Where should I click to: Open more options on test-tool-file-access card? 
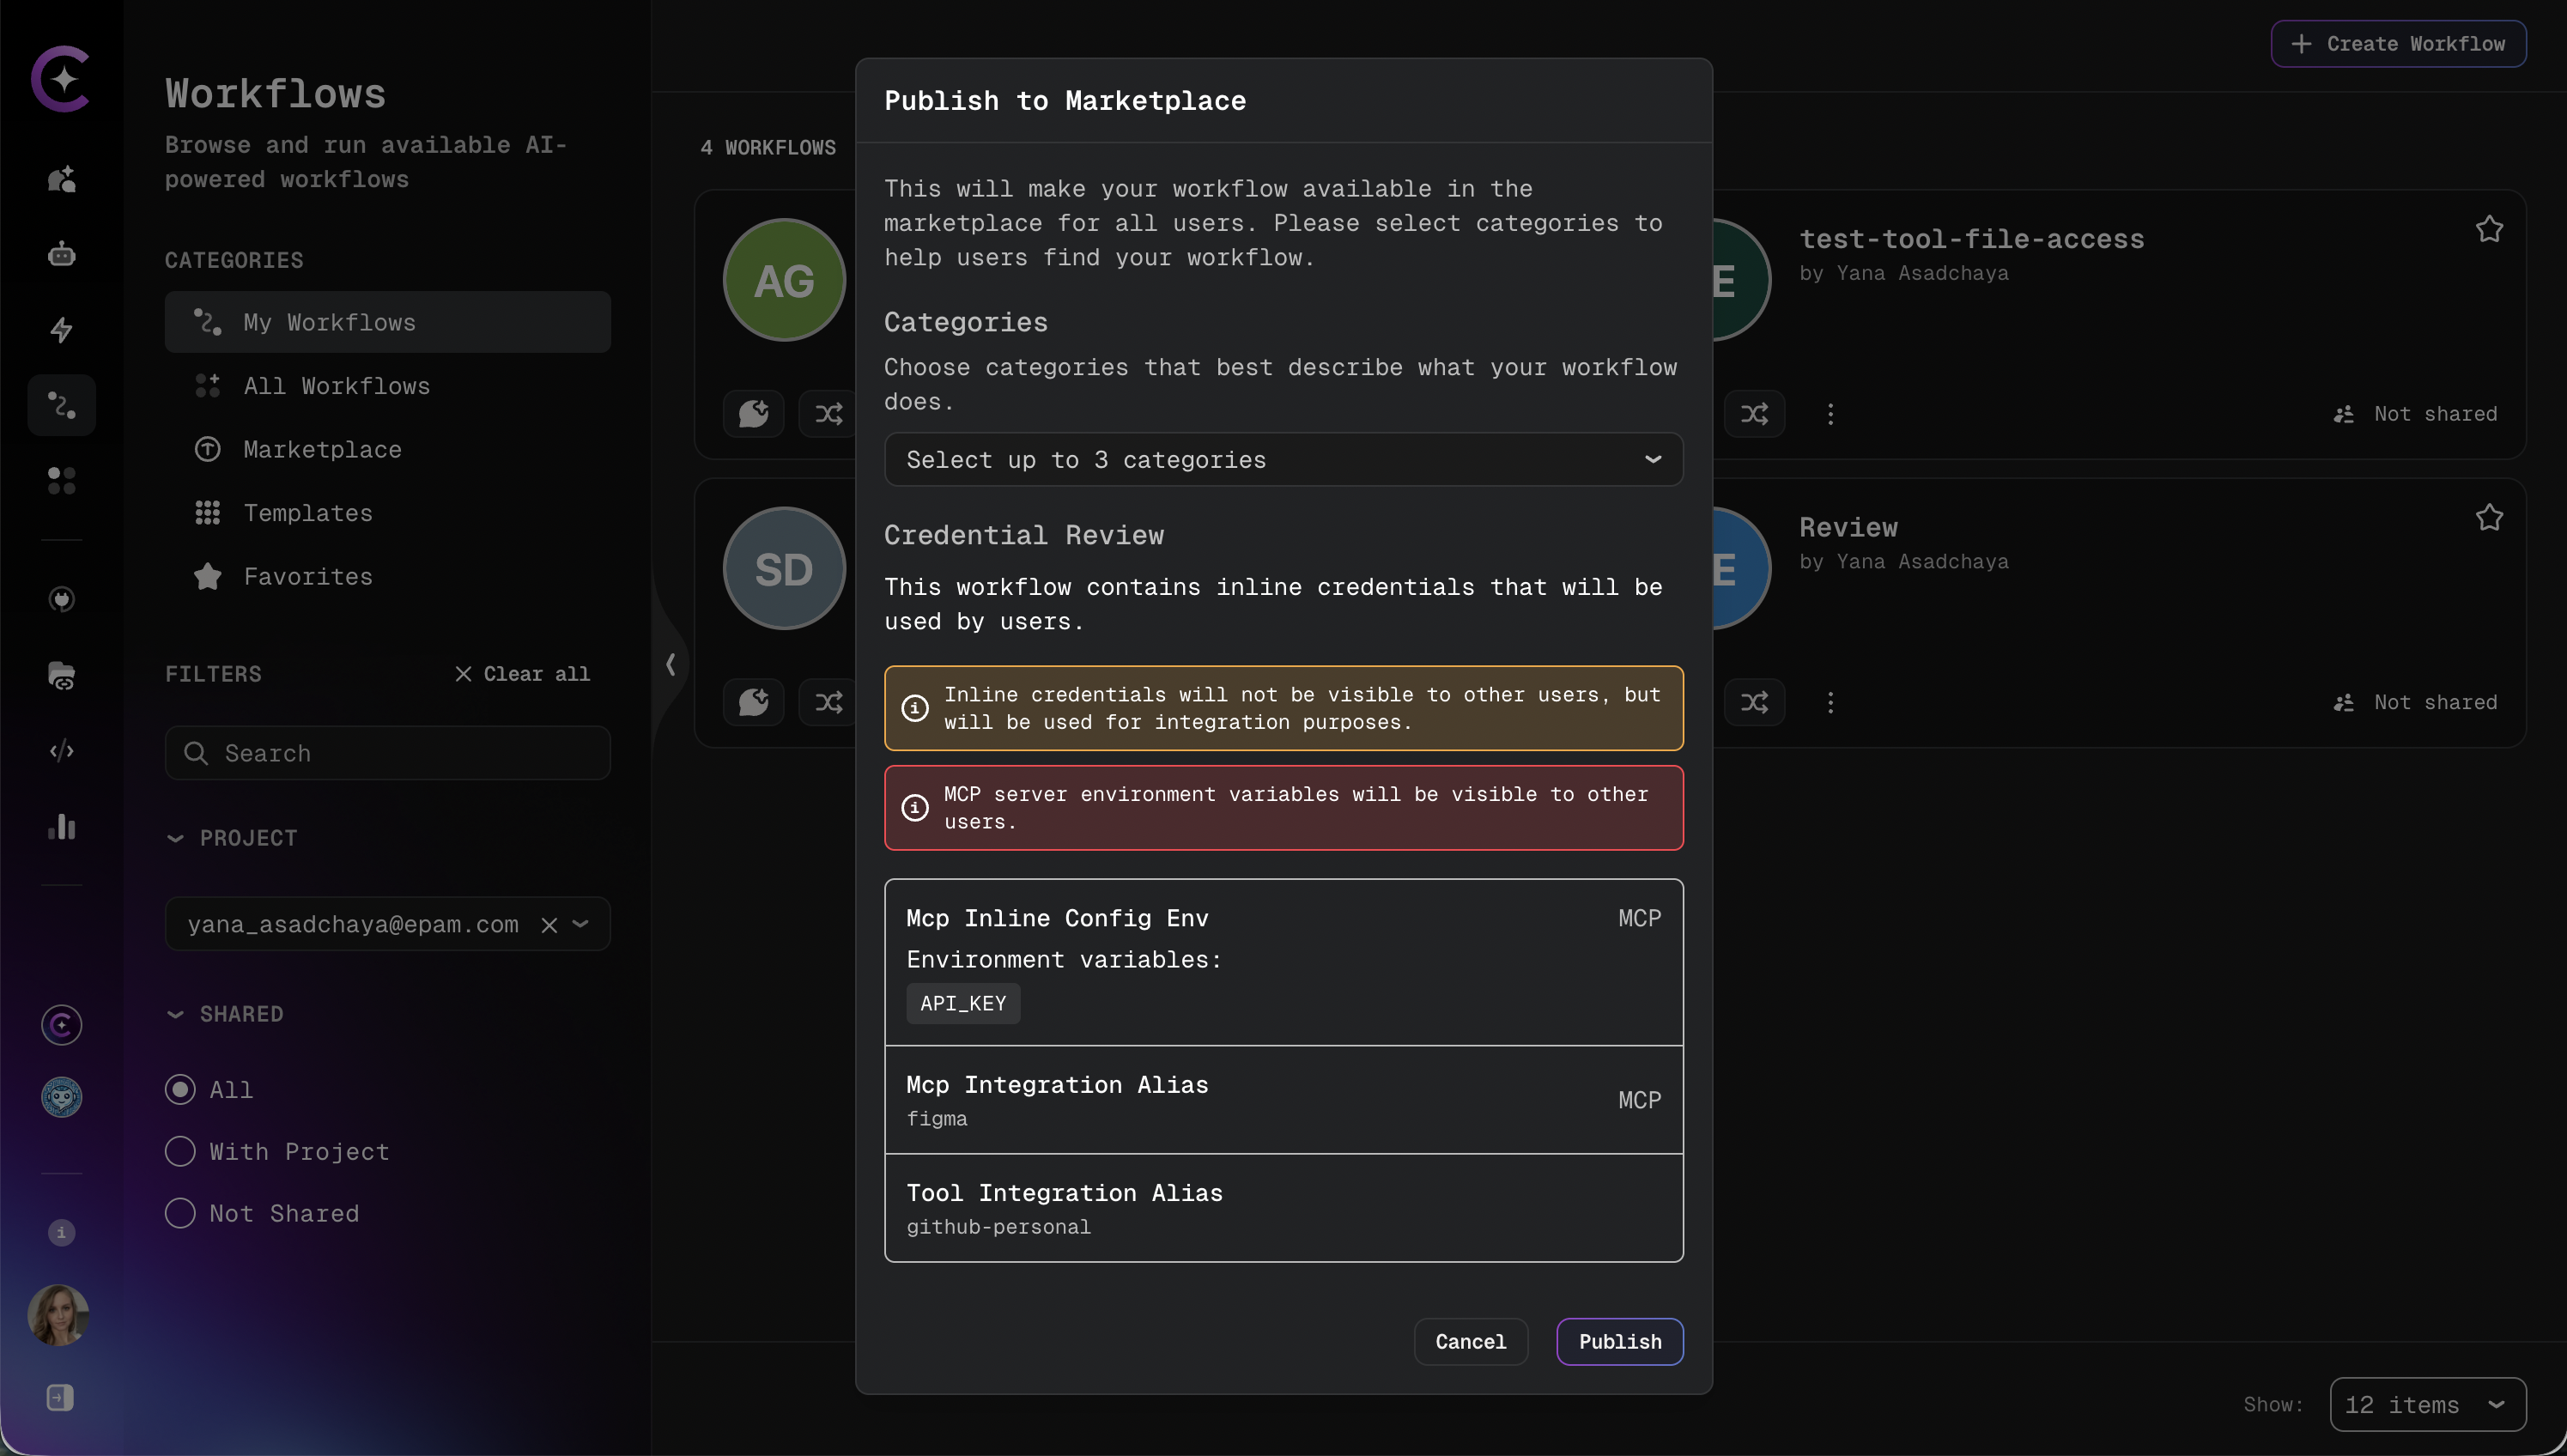tap(1830, 413)
